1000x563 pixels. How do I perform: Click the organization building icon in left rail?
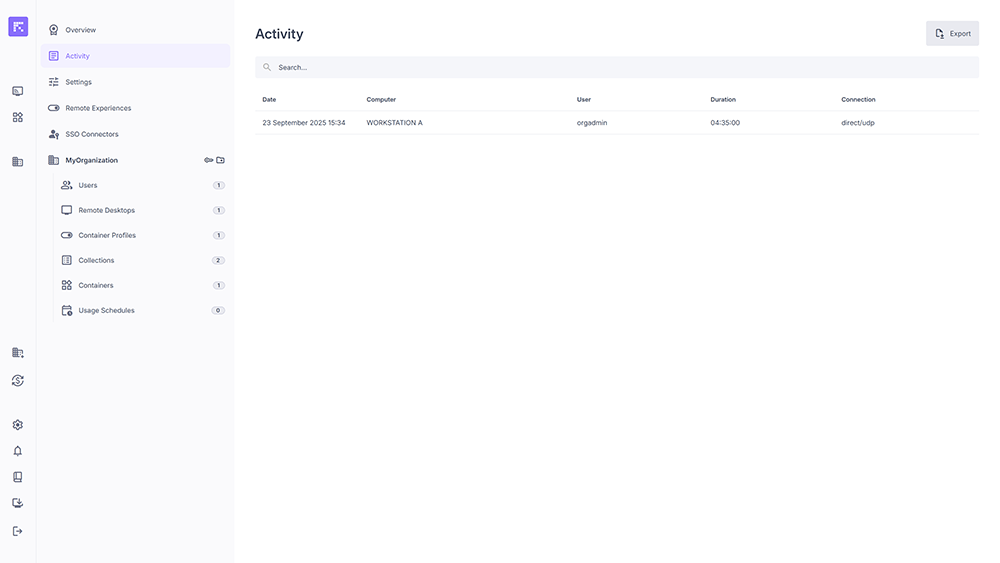click(17, 161)
